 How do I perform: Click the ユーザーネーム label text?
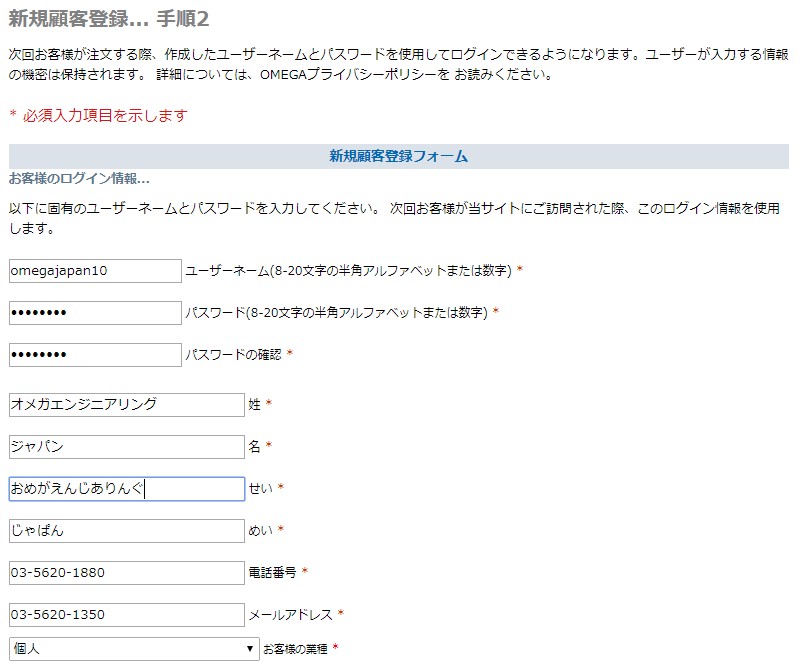tap(348, 270)
